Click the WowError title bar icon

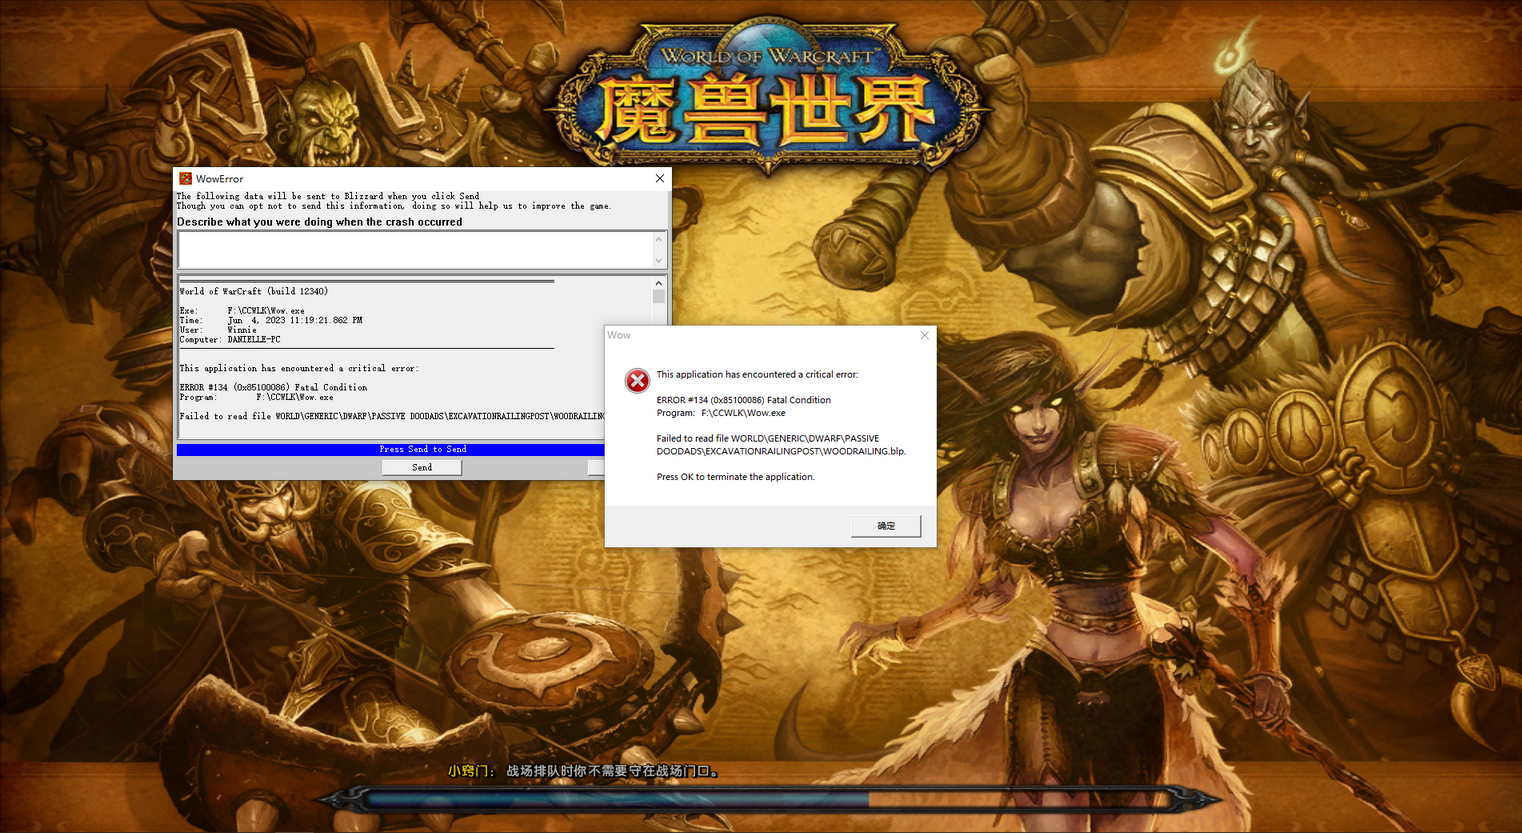tap(185, 179)
